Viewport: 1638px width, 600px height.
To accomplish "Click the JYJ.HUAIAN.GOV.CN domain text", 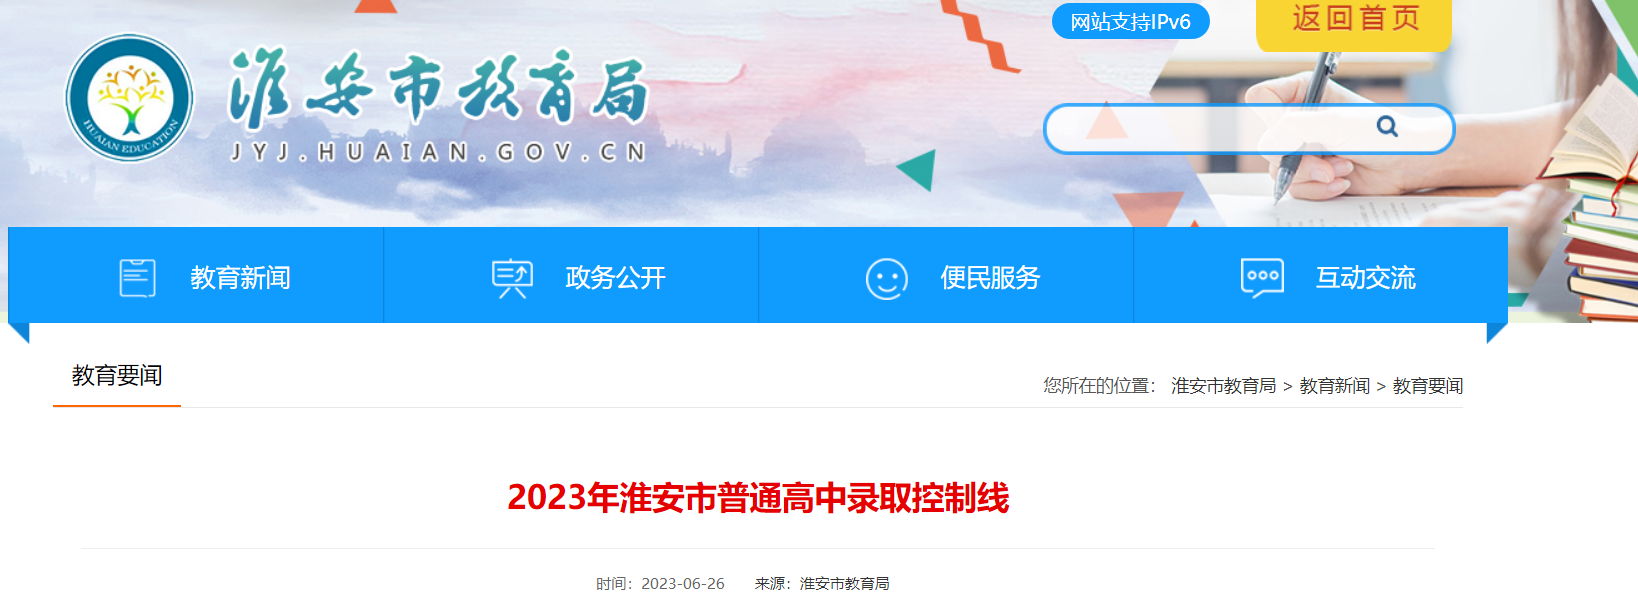I will click(439, 152).
